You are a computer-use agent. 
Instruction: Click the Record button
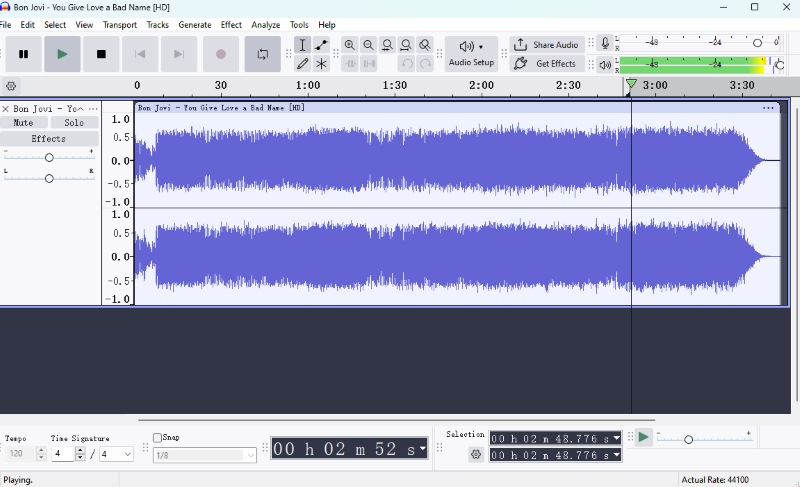(221, 54)
